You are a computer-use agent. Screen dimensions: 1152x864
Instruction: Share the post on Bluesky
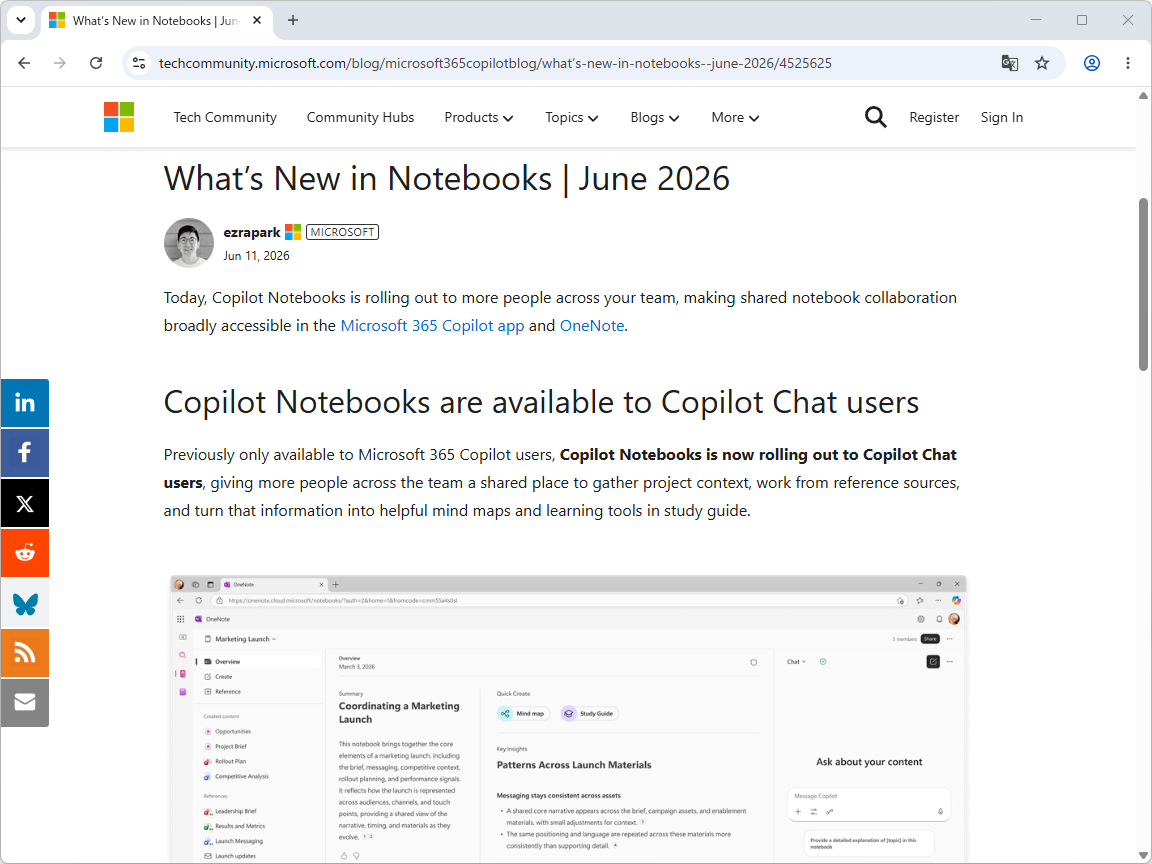point(25,603)
